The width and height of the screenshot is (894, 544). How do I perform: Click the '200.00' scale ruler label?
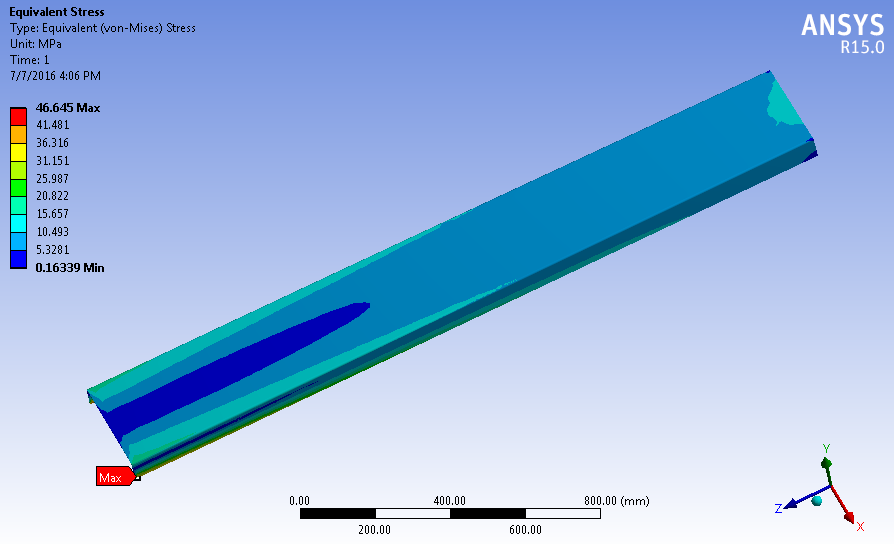[x=375, y=530]
